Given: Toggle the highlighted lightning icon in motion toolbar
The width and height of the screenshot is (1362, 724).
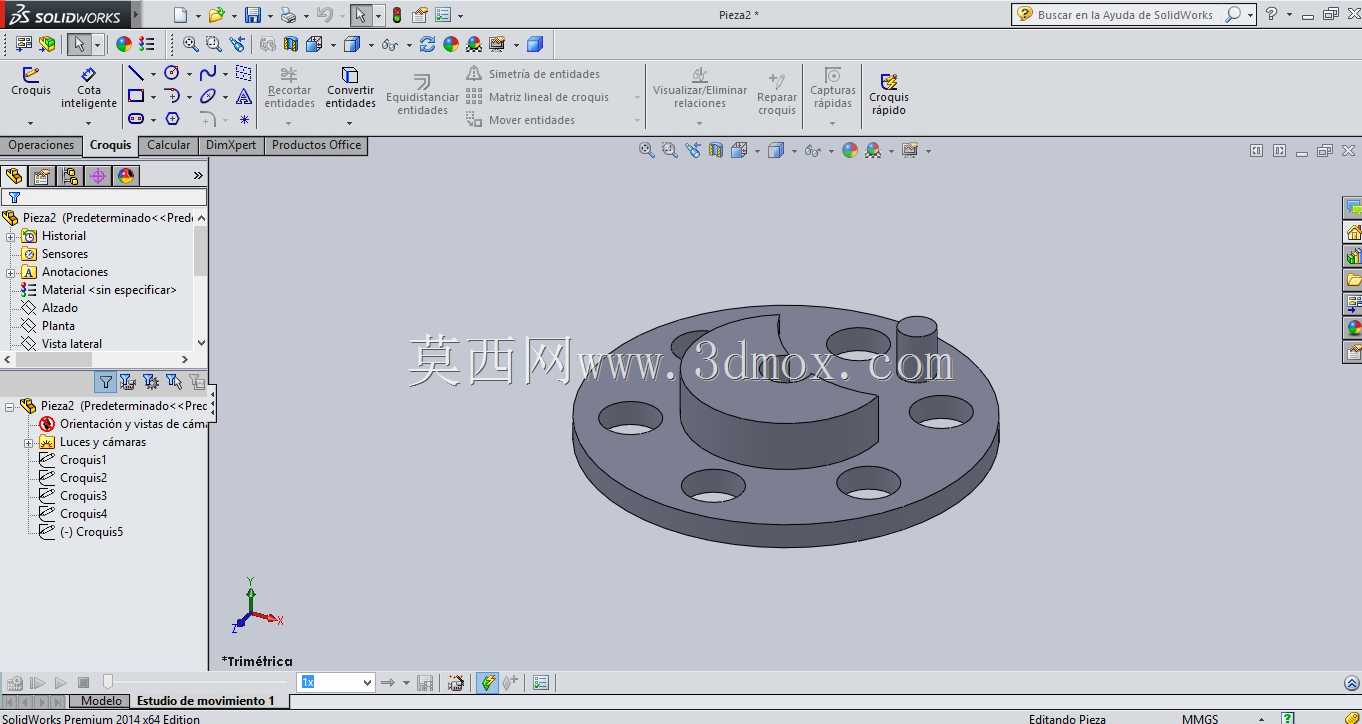Looking at the screenshot, I should tap(487, 683).
